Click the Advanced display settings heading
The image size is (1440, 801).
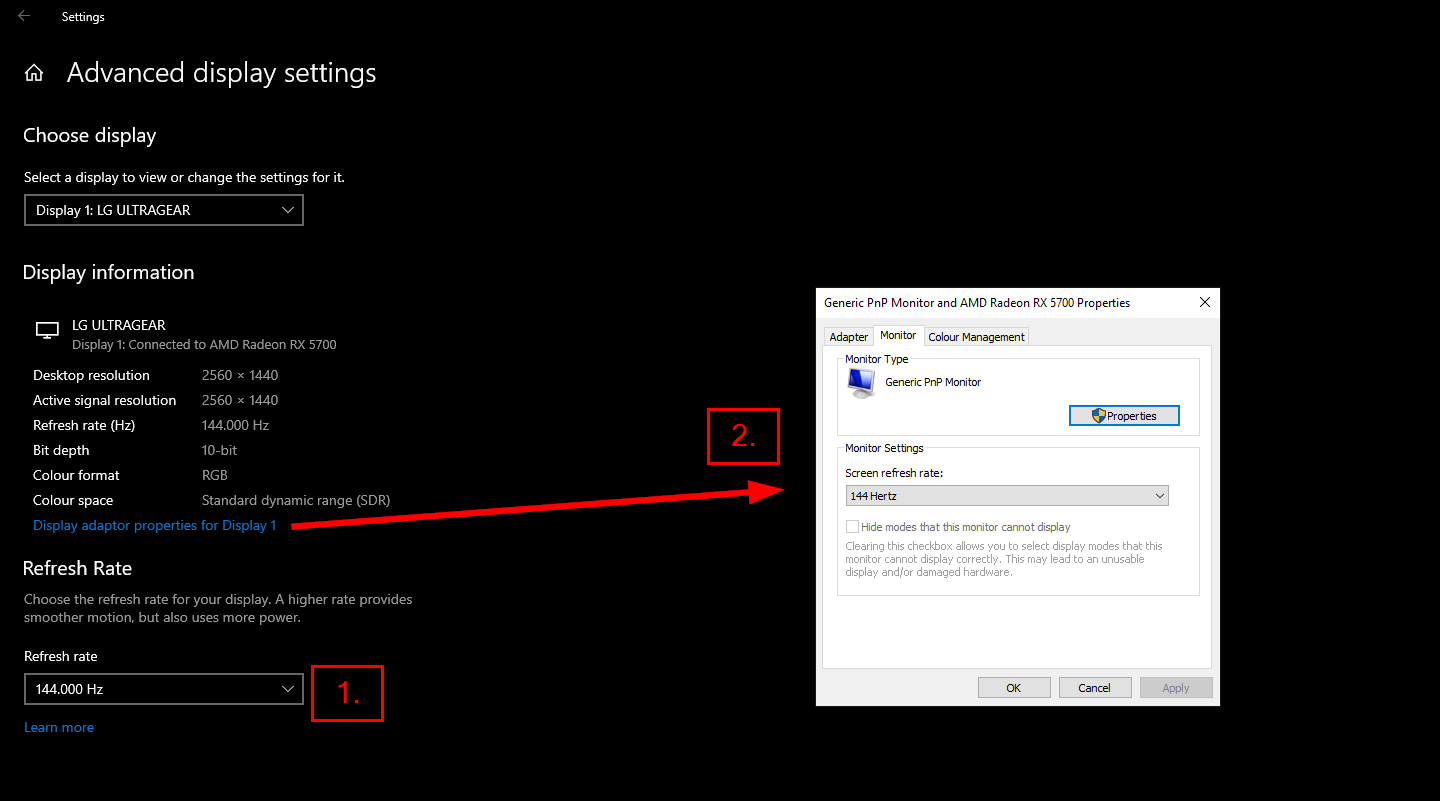pyautogui.click(x=222, y=73)
